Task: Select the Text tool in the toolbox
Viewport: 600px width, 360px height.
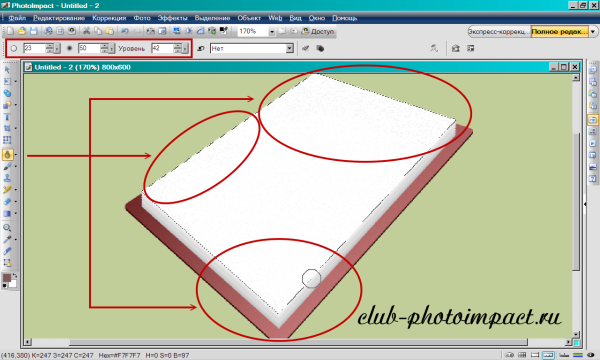Action: point(7,117)
